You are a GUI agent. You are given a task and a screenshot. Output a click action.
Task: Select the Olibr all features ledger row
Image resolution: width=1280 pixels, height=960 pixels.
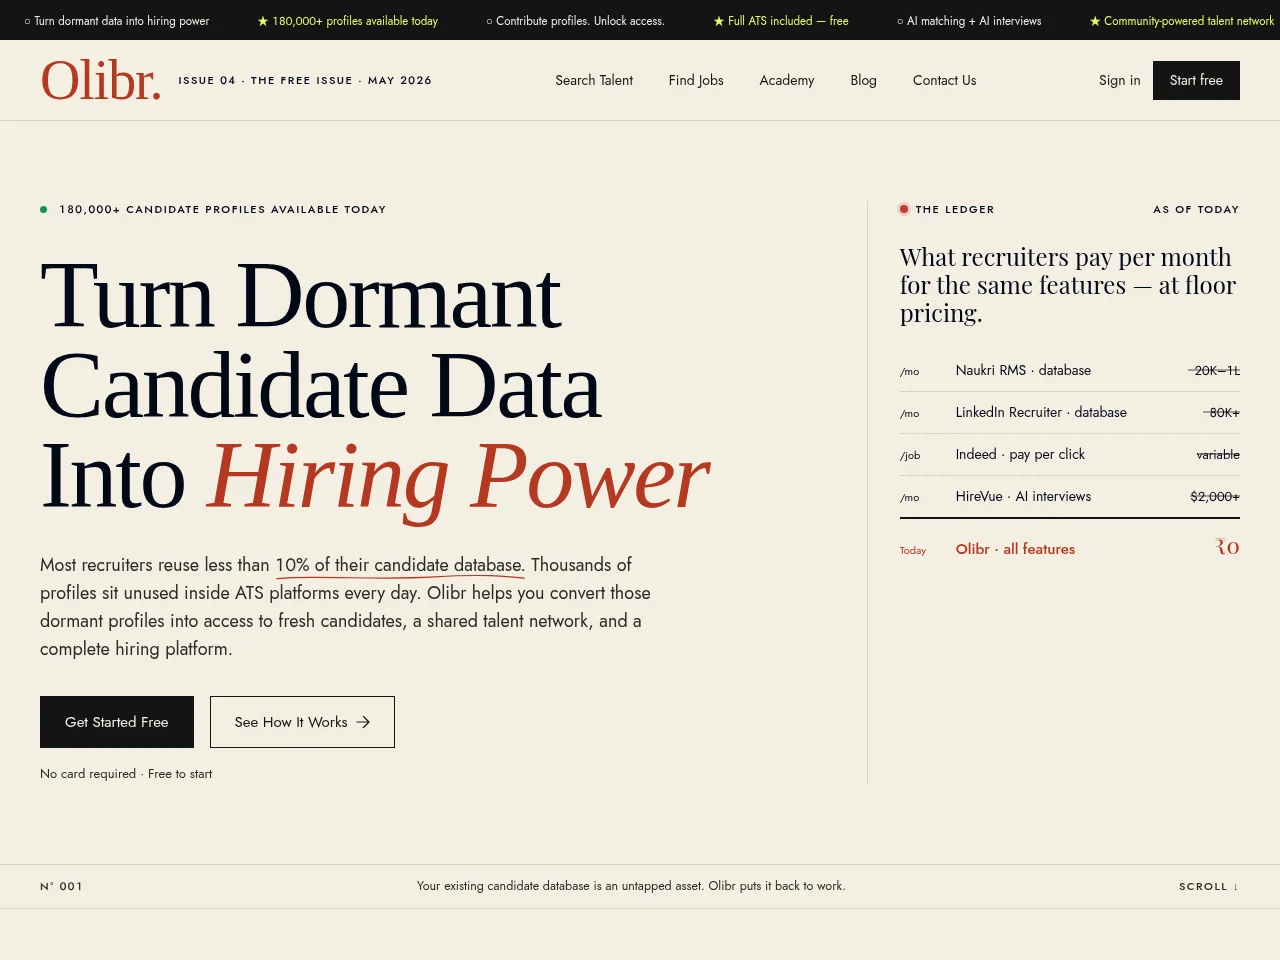click(x=1069, y=548)
